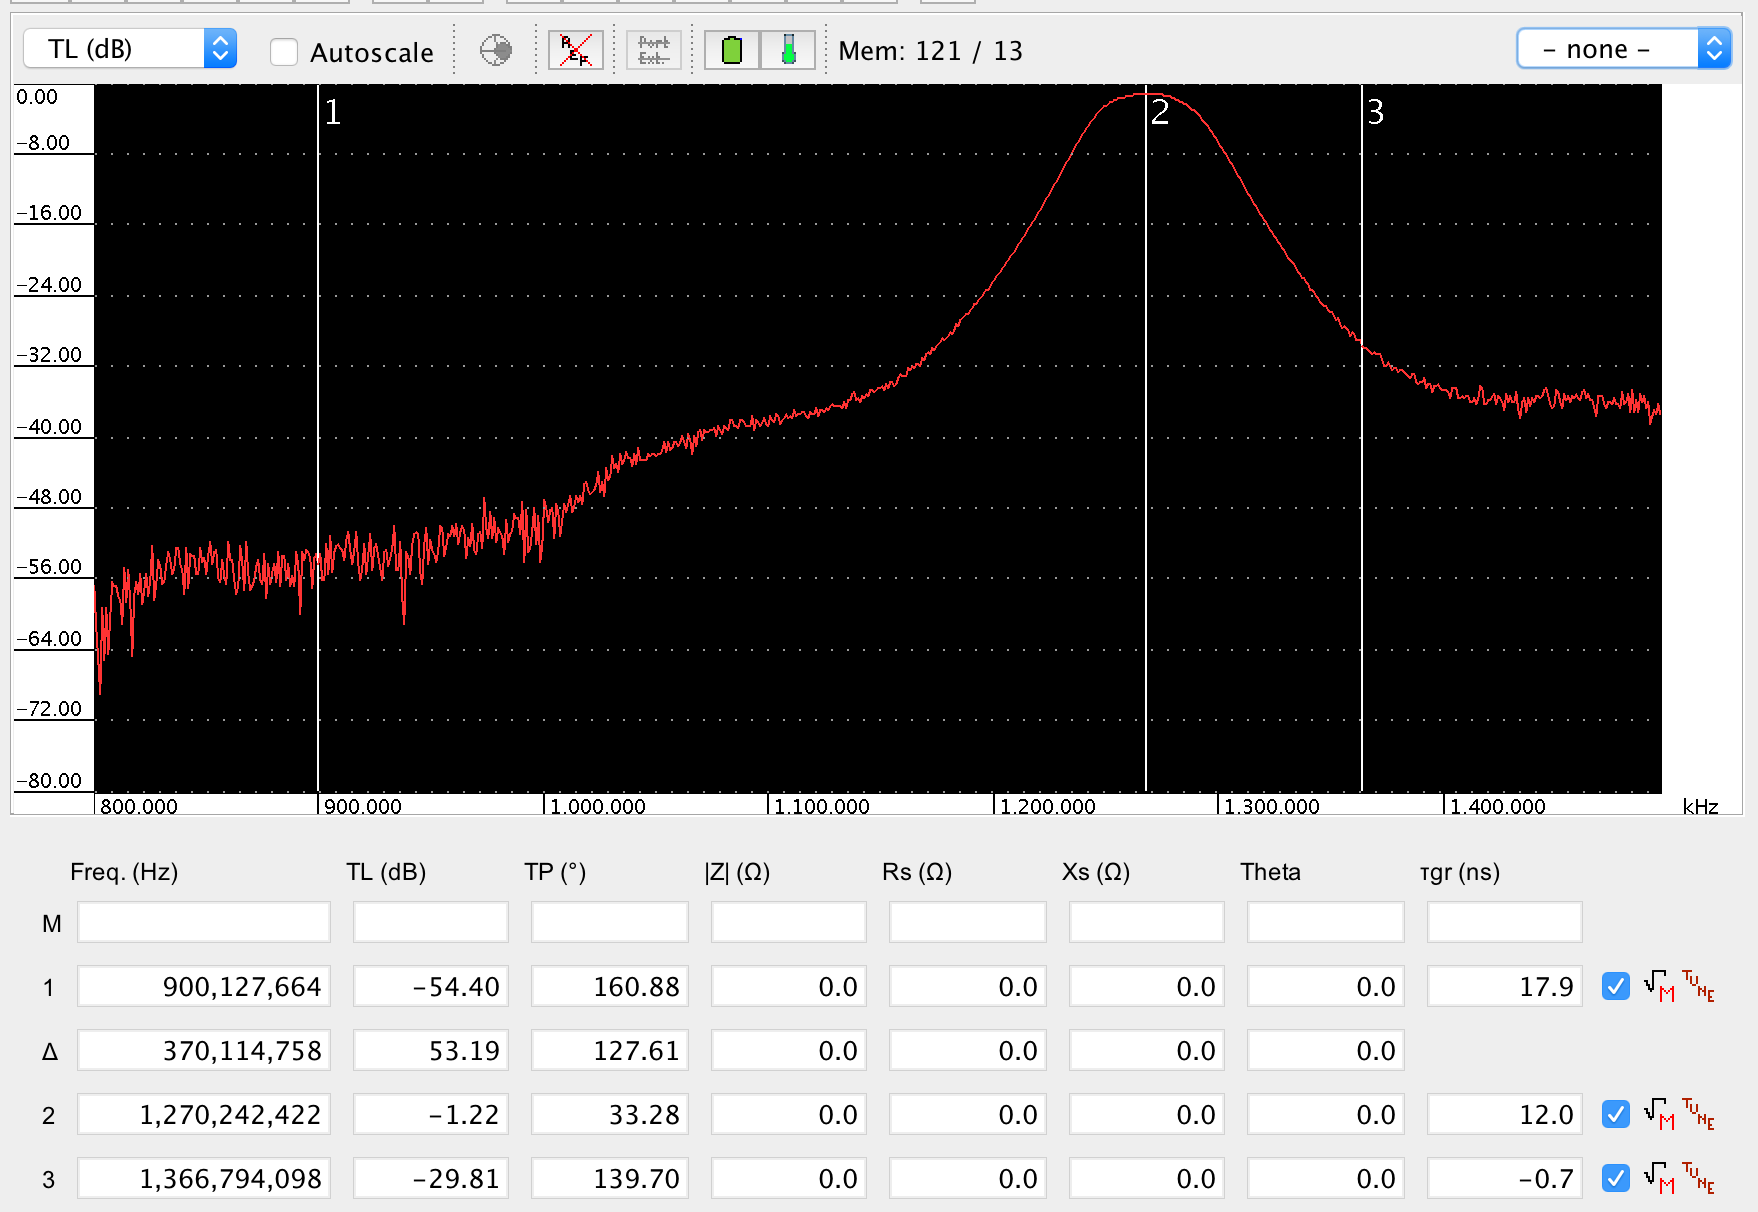Click the marker 2 frequency field 1,270,242,422

[x=204, y=1114]
